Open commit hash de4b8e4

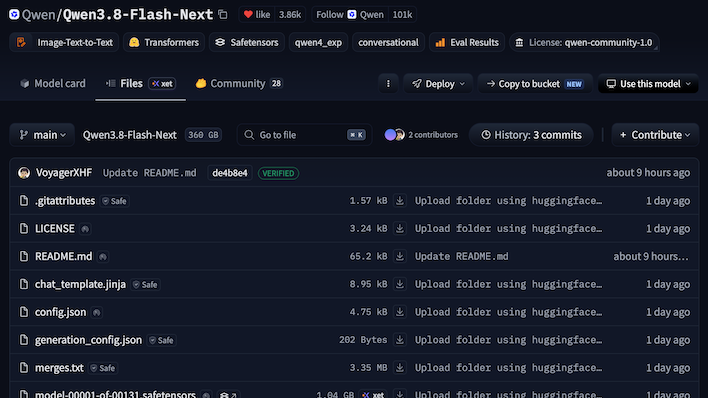click(230, 173)
